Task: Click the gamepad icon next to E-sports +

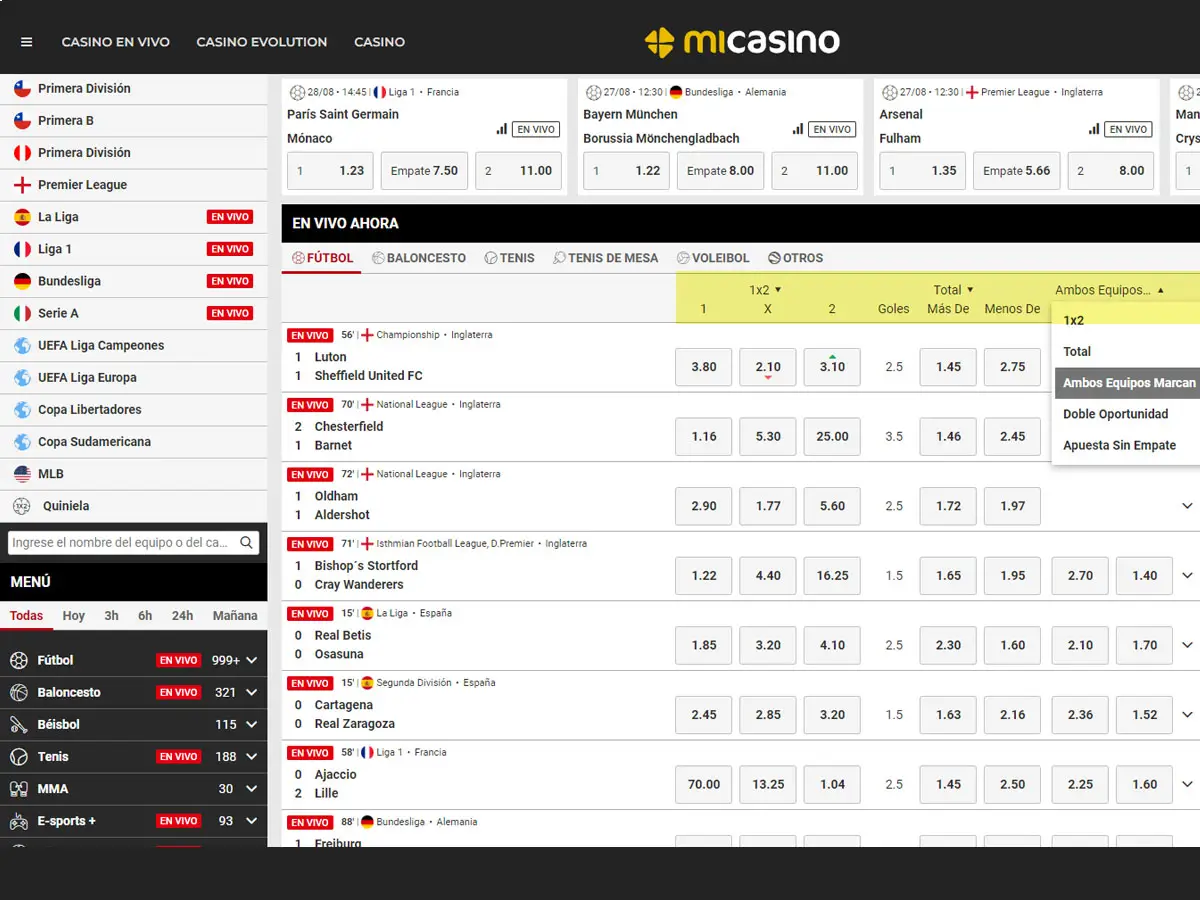Action: [x=19, y=821]
